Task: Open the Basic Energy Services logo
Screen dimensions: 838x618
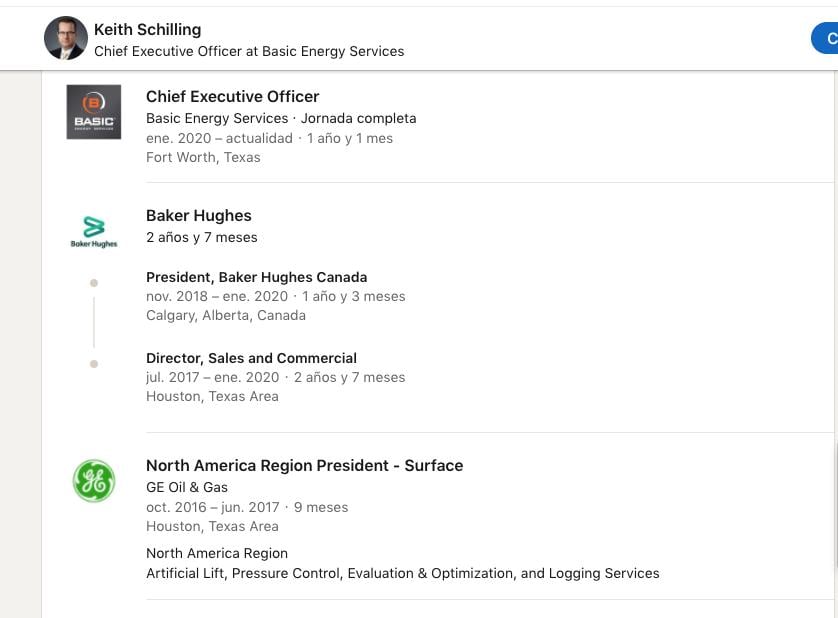Action: click(x=94, y=112)
